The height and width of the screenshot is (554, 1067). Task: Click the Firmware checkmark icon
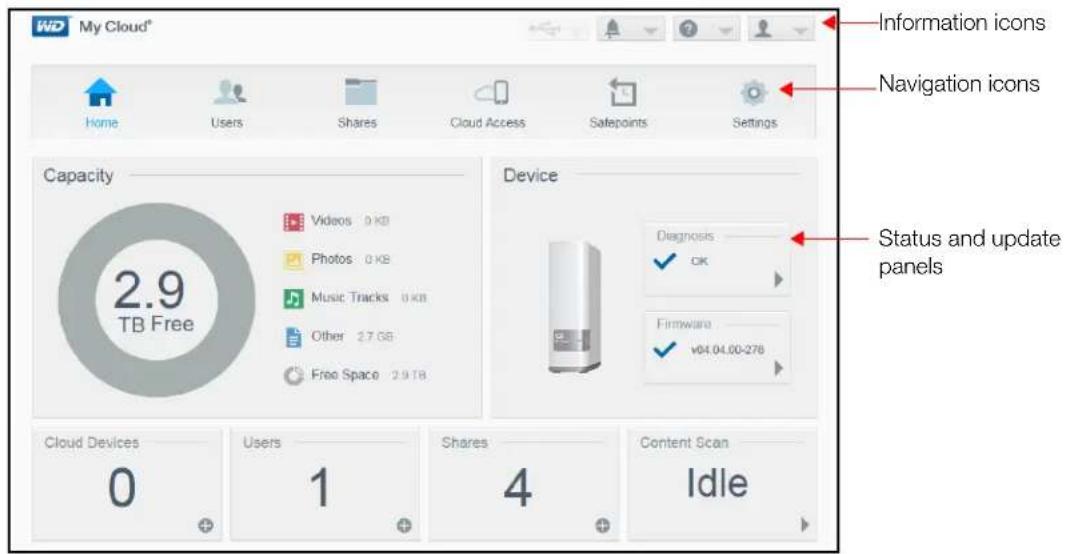click(x=664, y=349)
